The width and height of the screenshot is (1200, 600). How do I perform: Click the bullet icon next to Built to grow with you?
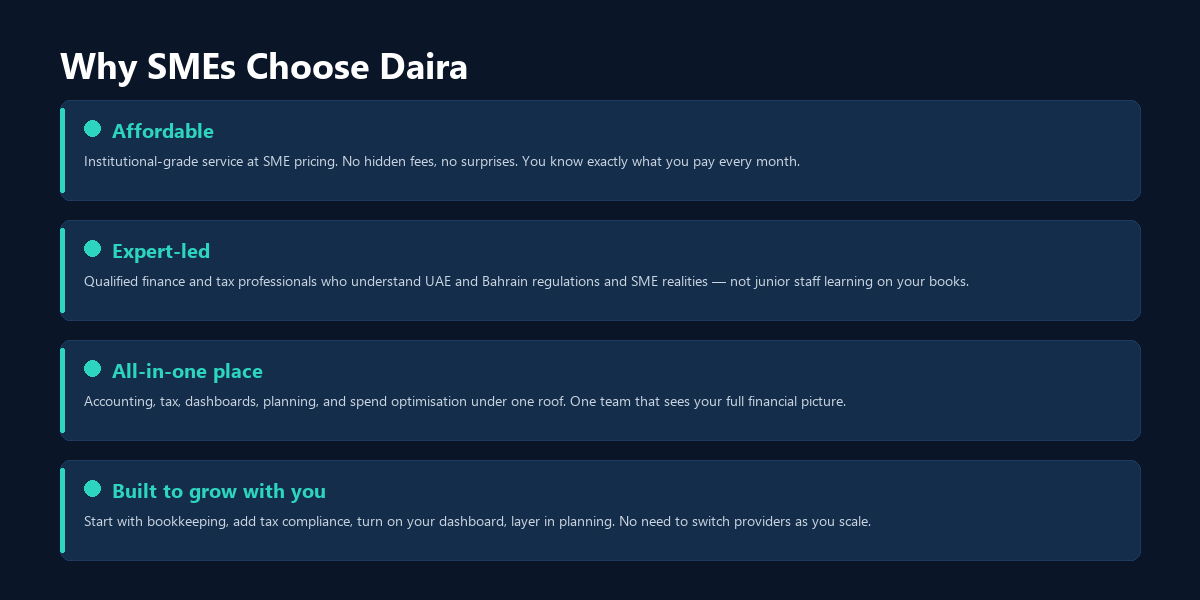pos(93,489)
